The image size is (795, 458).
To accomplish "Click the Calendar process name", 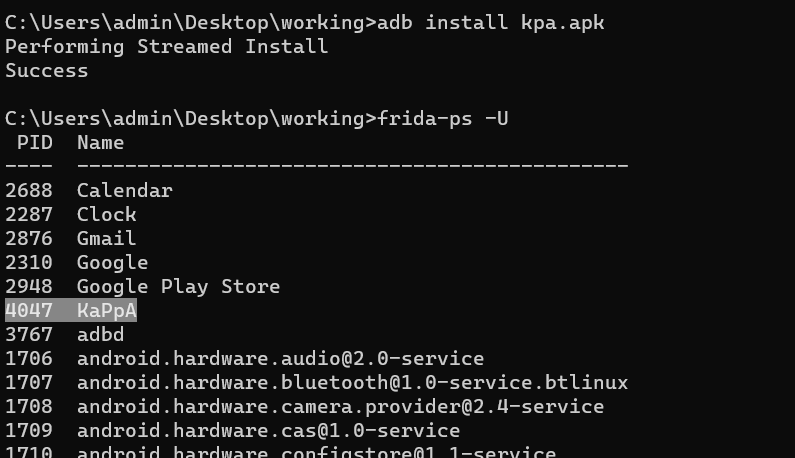I will 124,190.
